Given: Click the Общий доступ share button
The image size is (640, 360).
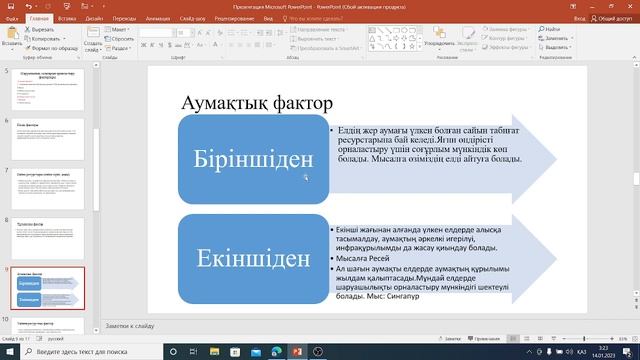Looking at the screenshot, I should [x=611, y=18].
